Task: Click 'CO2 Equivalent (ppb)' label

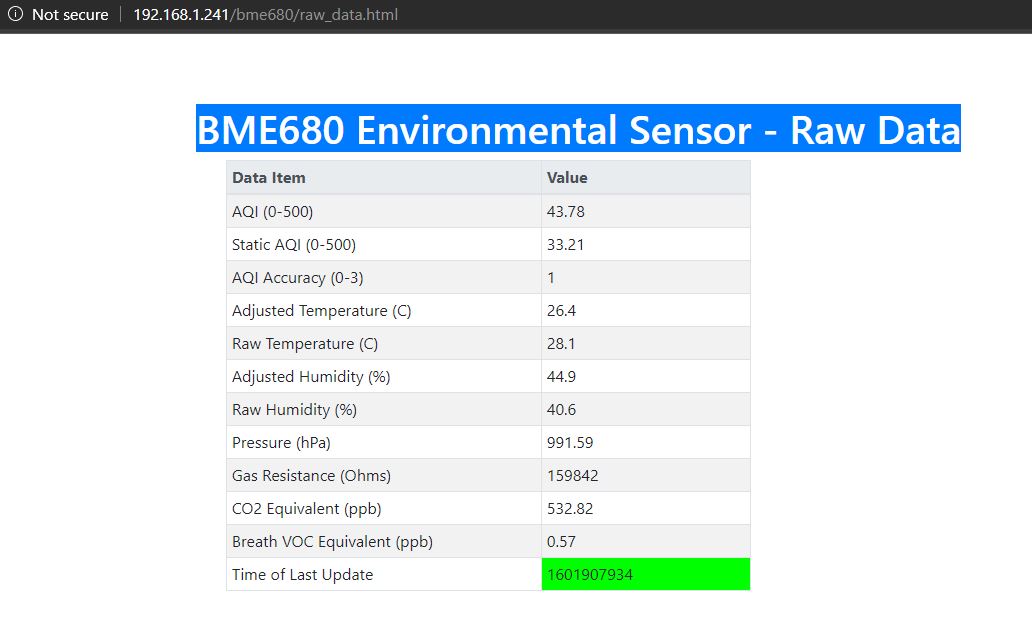Action: pyautogui.click(x=306, y=509)
